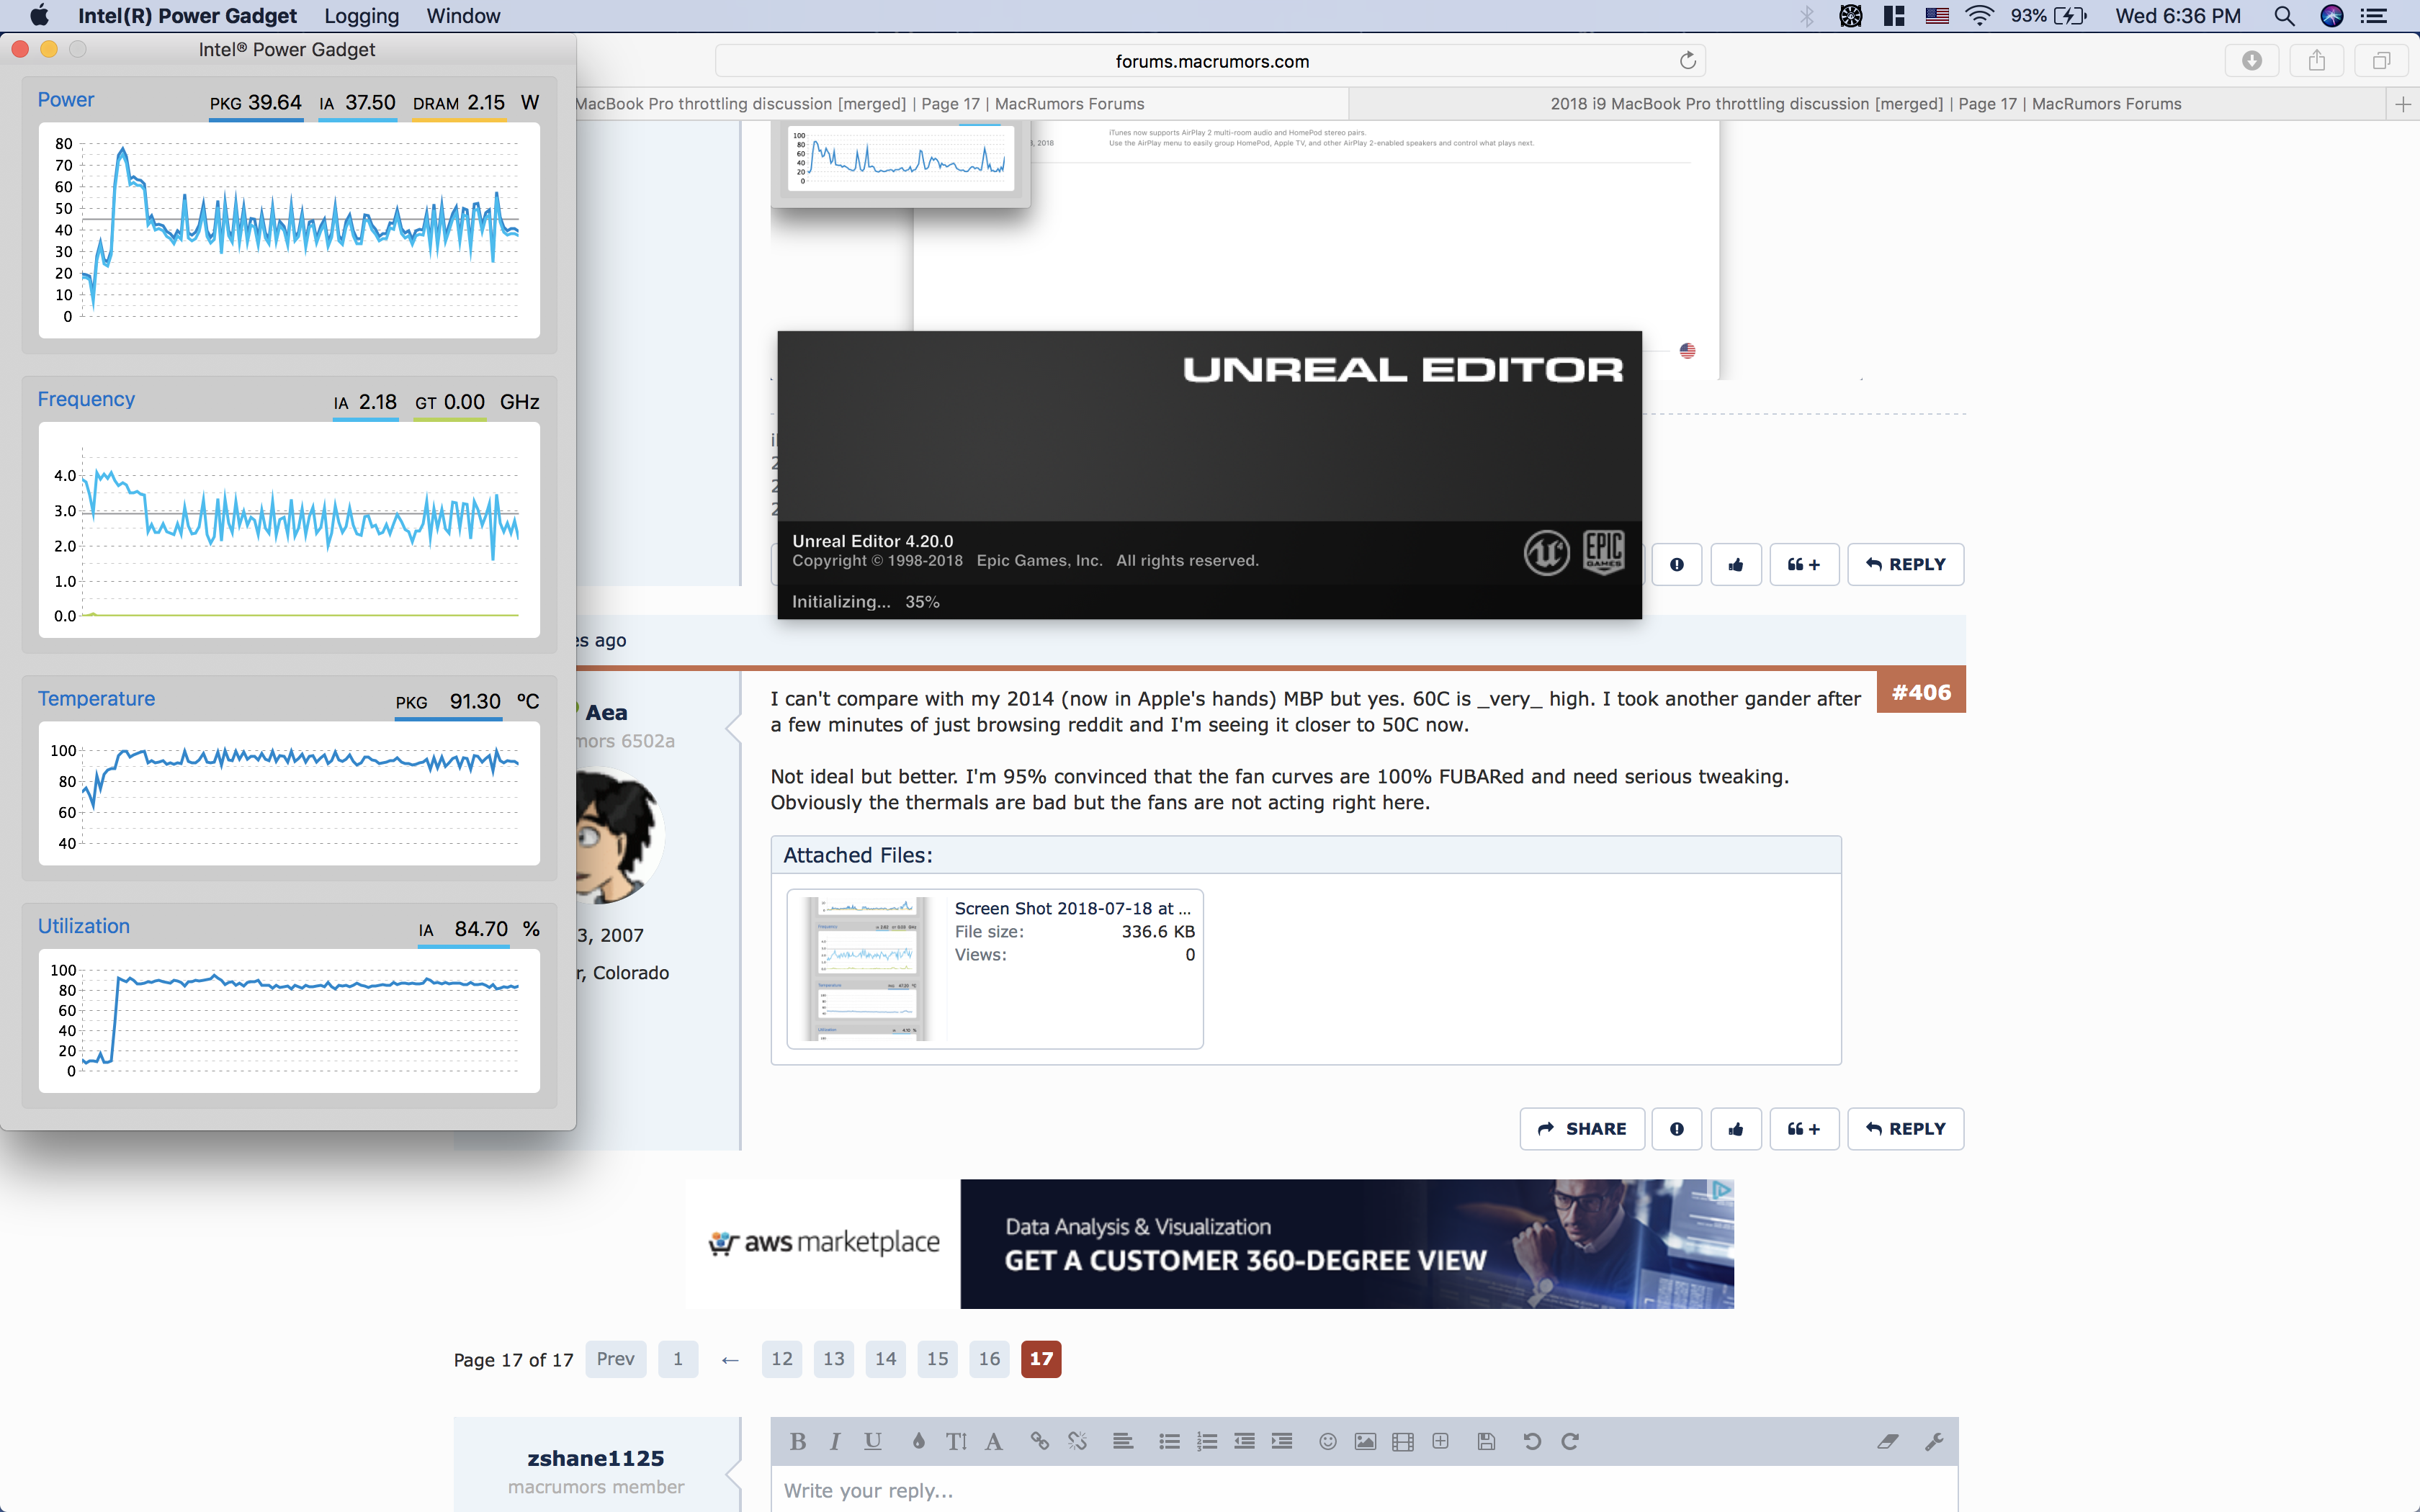2420x1512 pixels.
Task: Go to Prev page
Action: [x=616, y=1359]
